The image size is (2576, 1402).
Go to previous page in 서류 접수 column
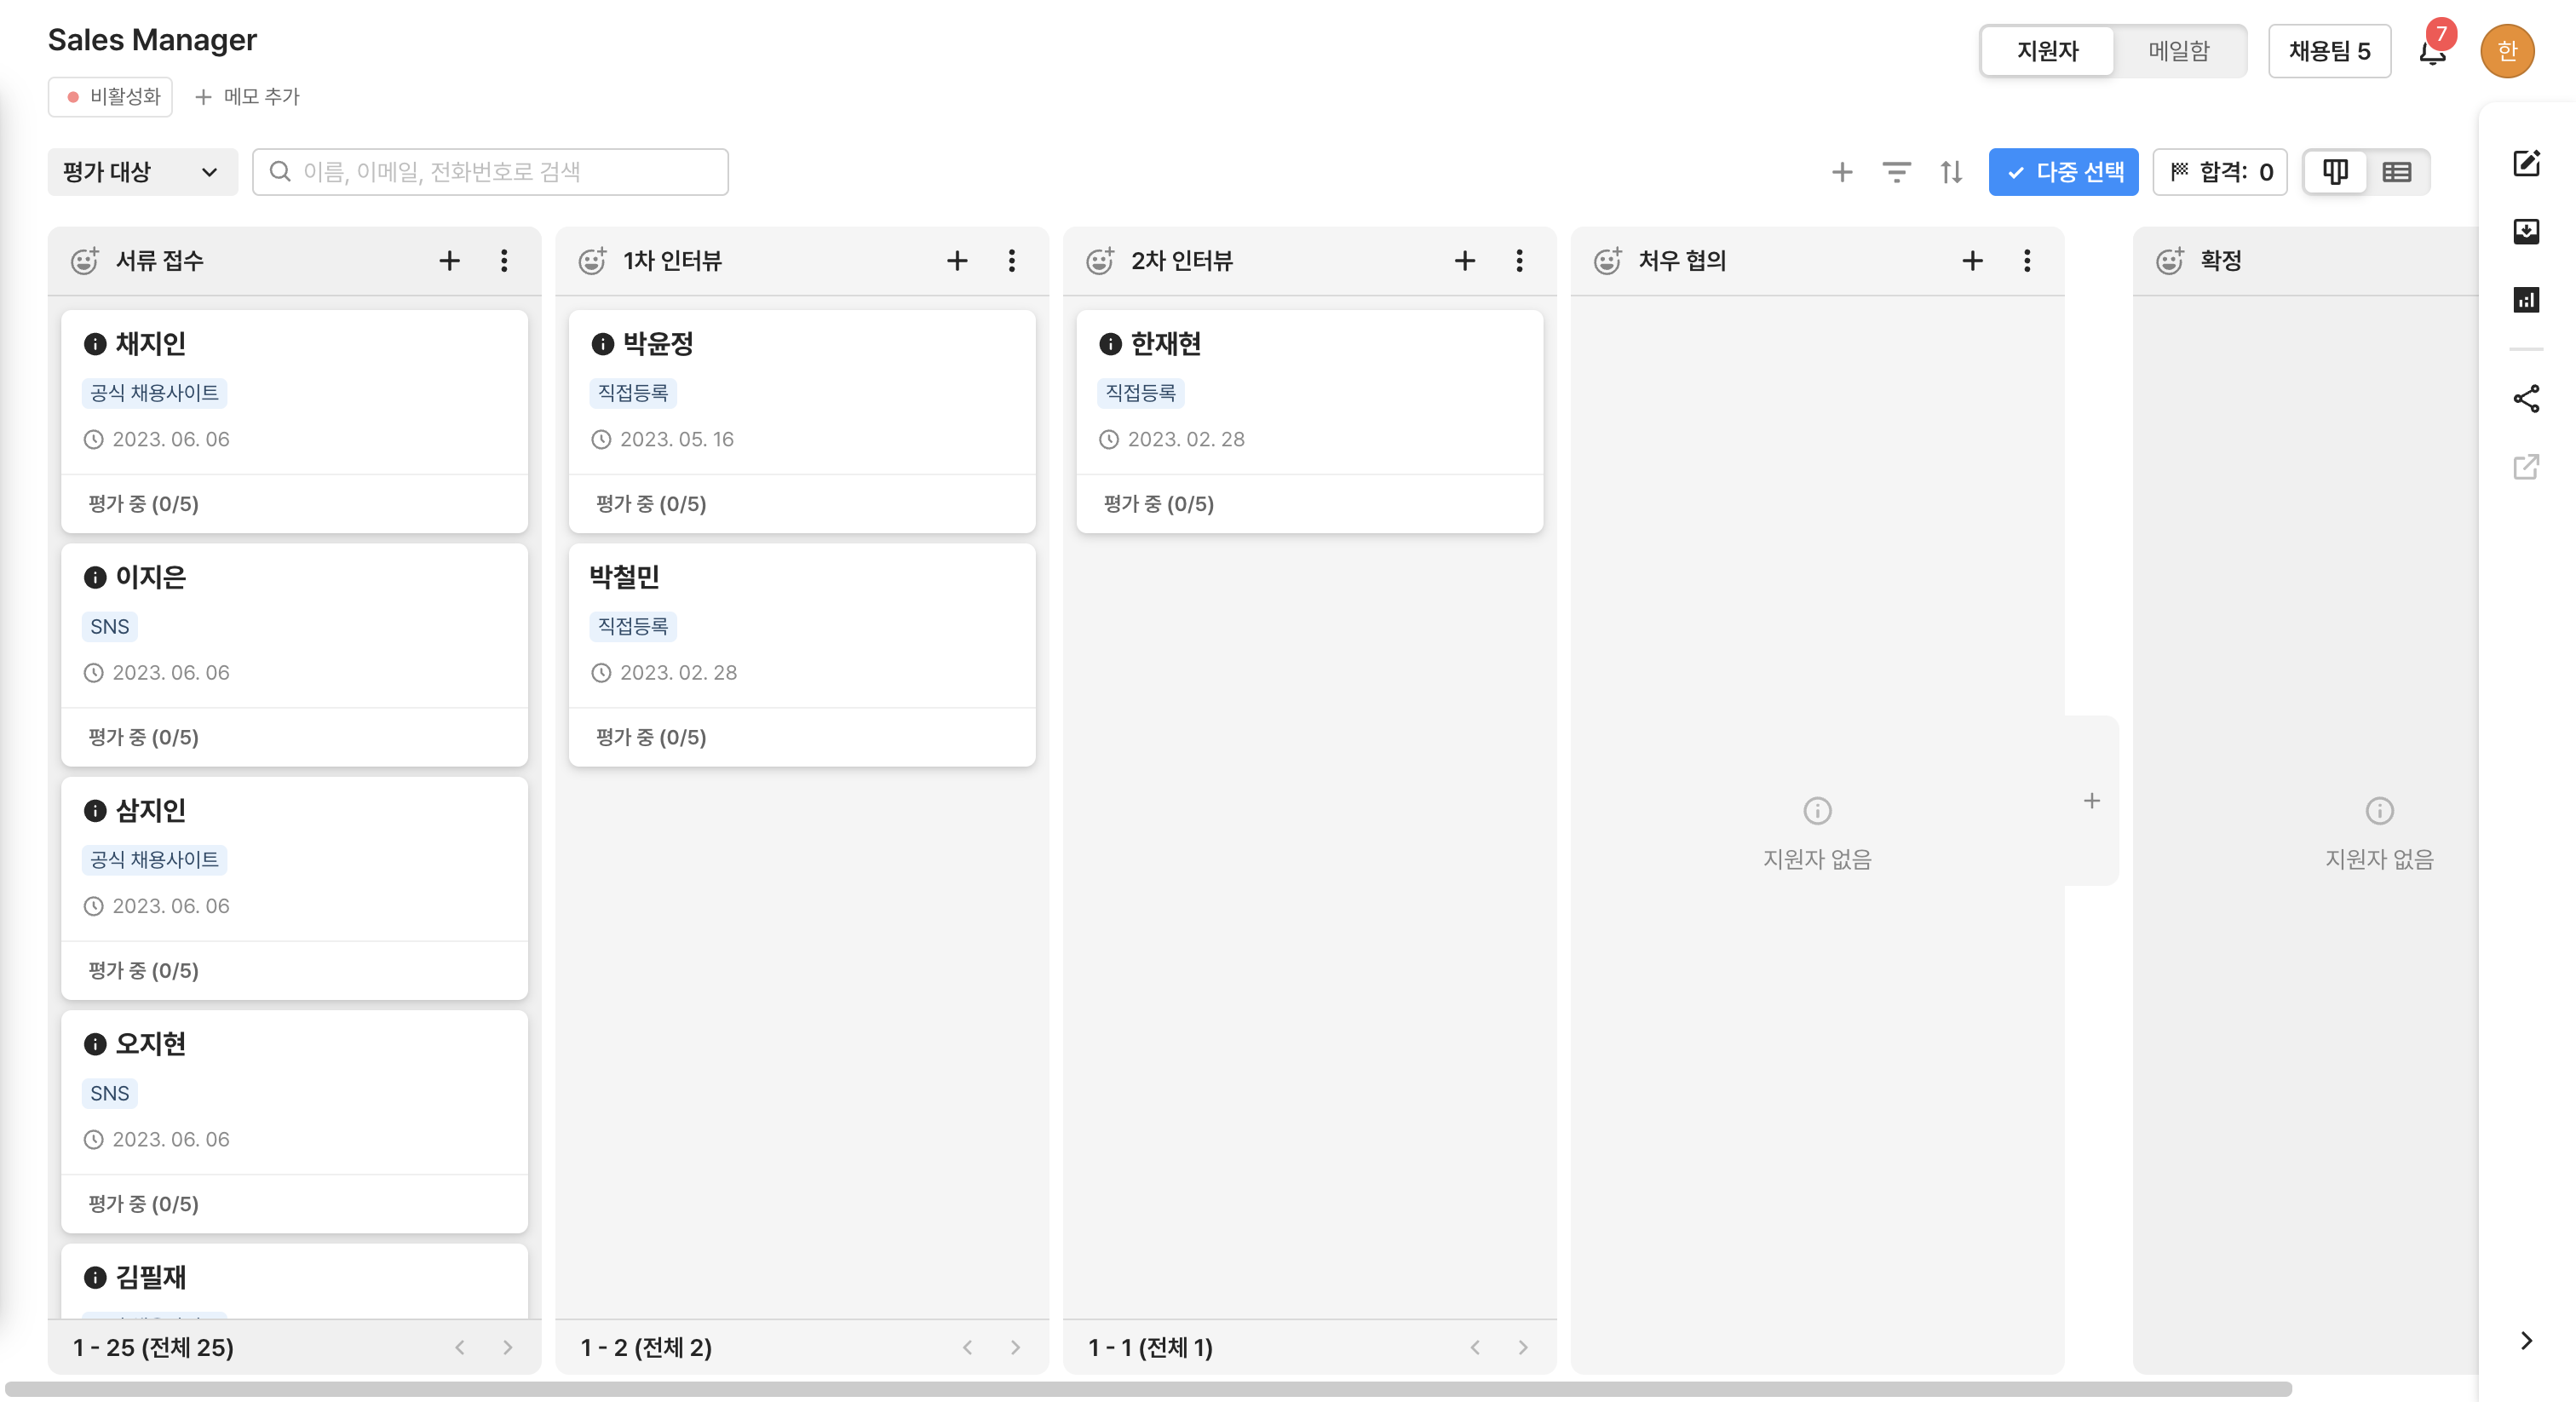(460, 1348)
